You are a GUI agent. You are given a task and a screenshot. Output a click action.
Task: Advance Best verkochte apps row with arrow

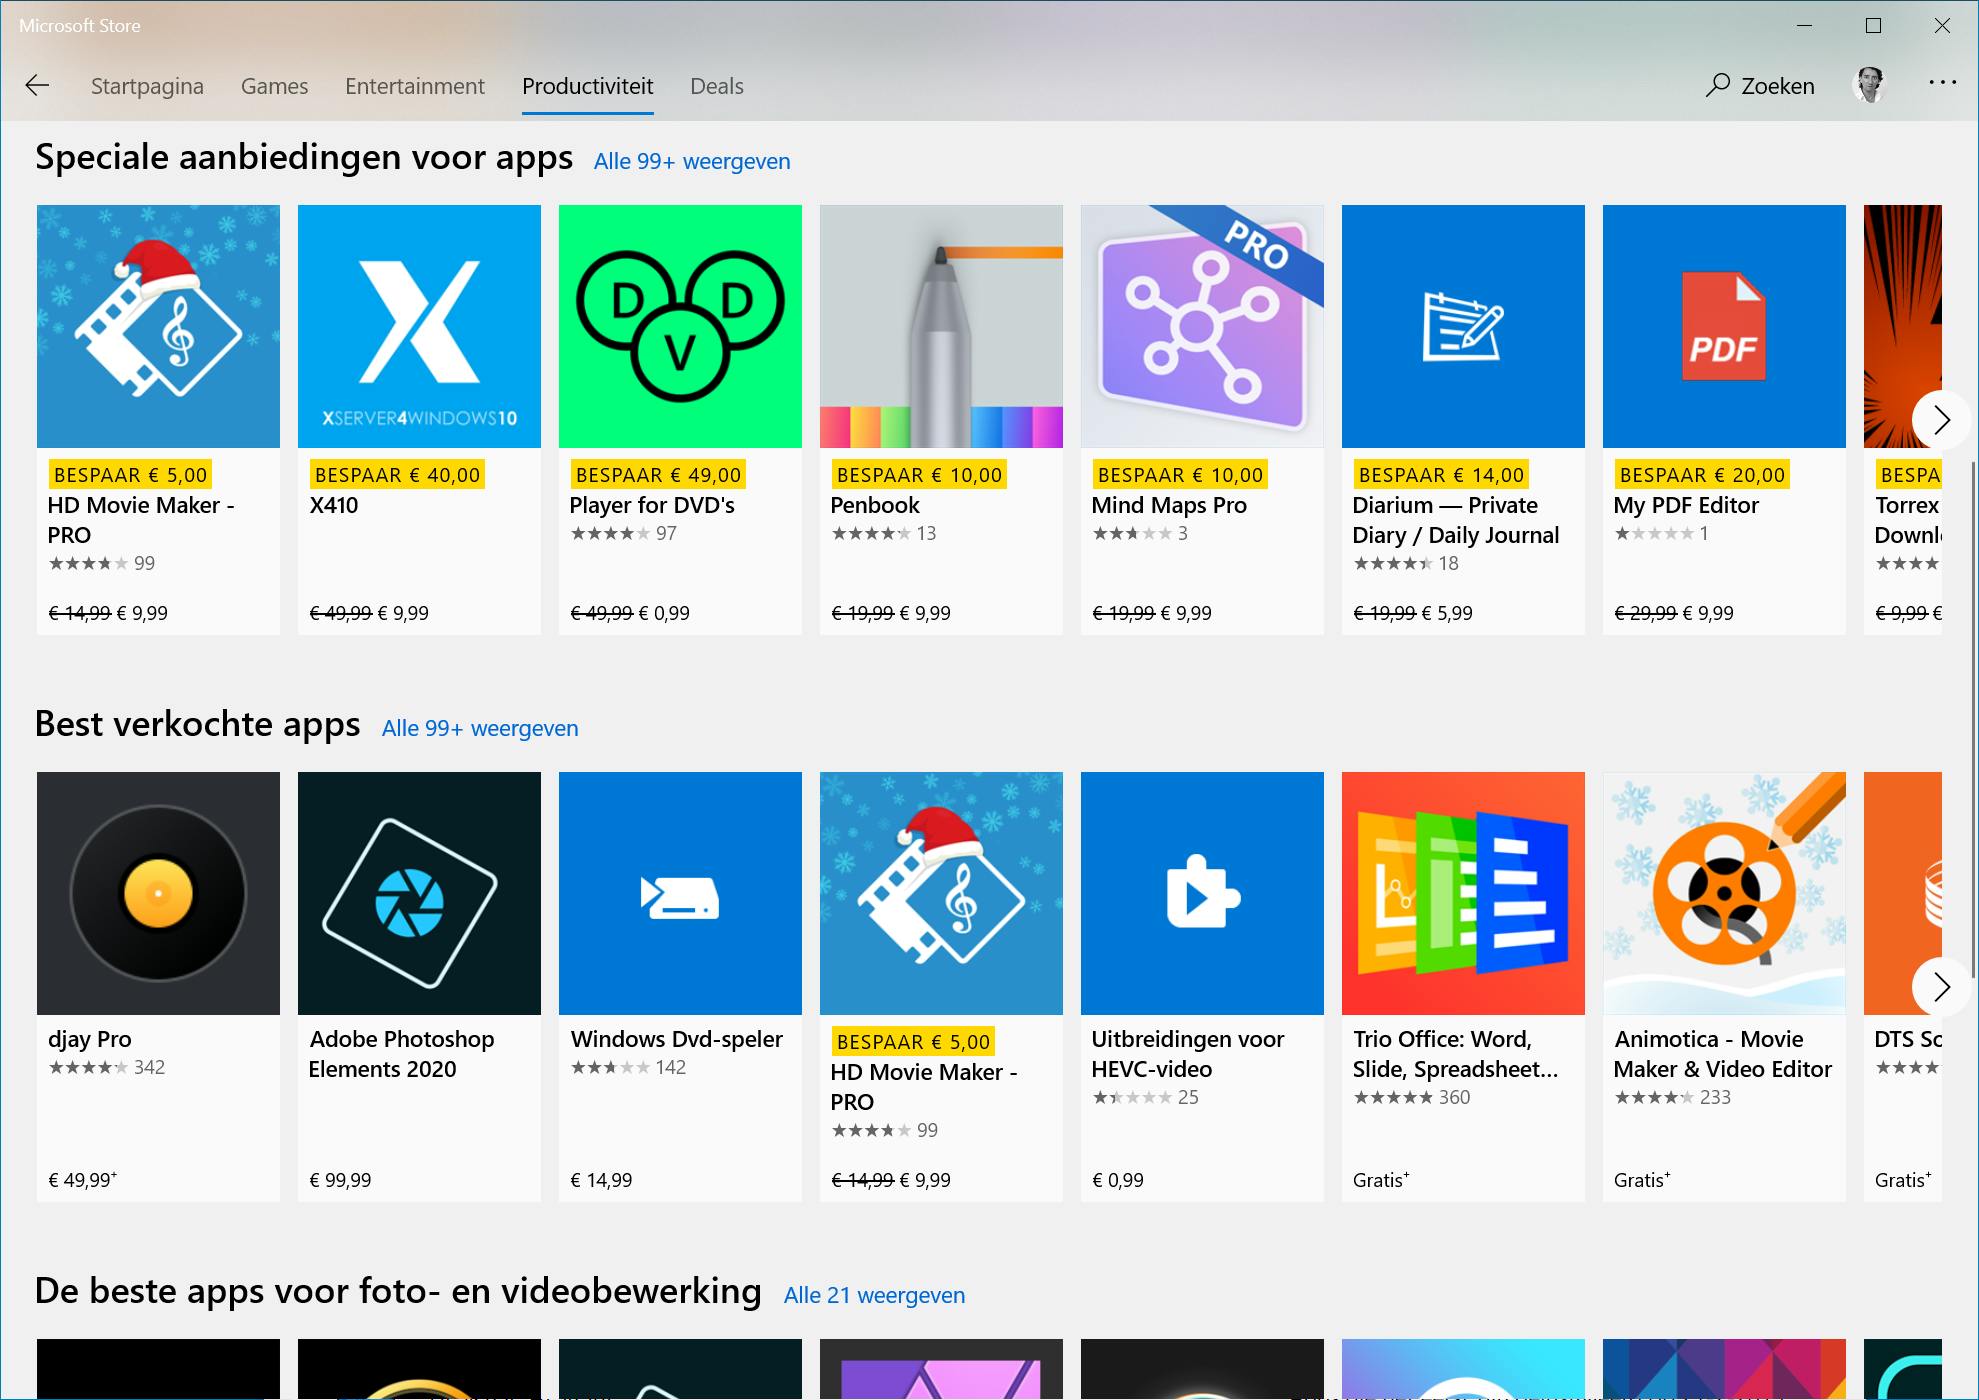(1941, 987)
